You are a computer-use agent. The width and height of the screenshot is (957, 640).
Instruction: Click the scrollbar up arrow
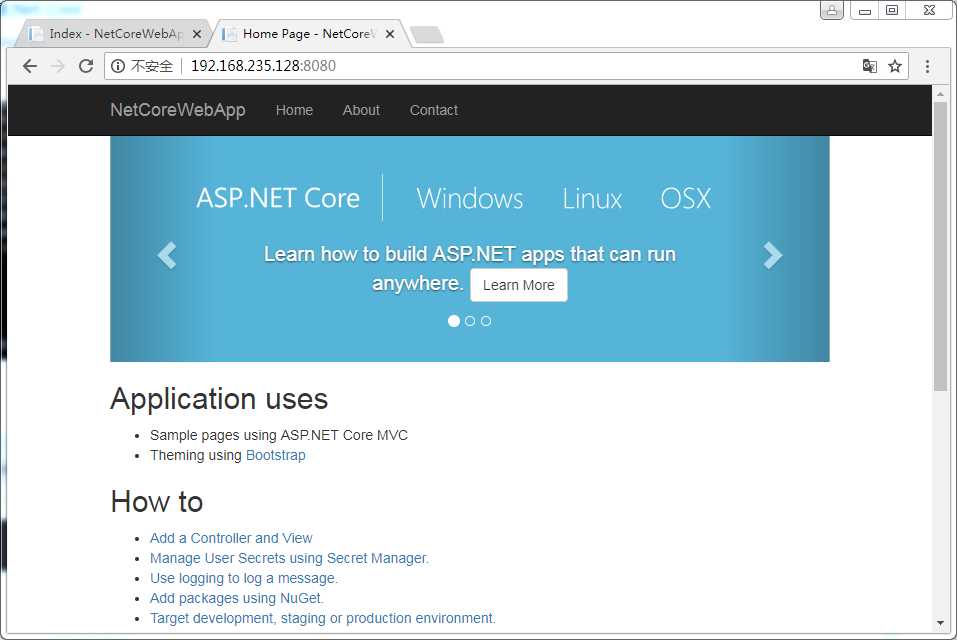tap(940, 95)
